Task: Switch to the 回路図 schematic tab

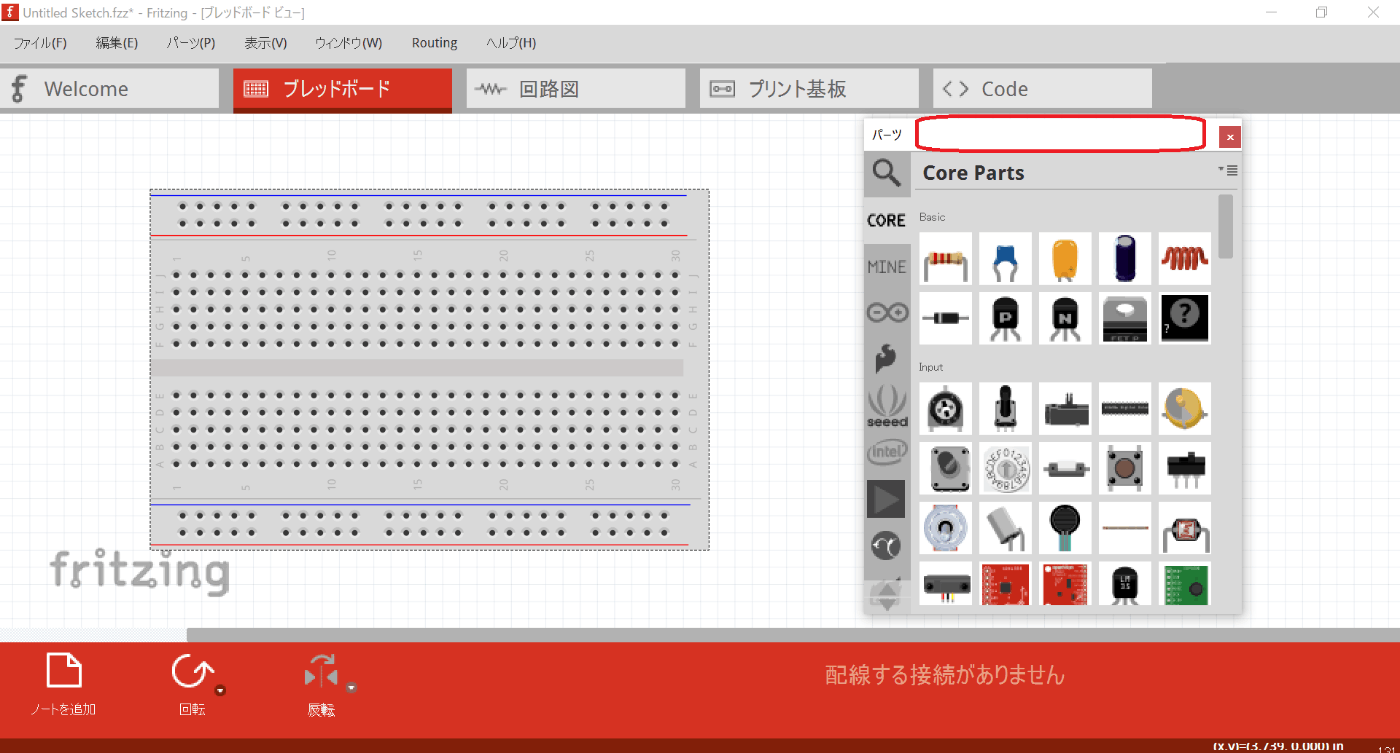Action: [x=576, y=89]
